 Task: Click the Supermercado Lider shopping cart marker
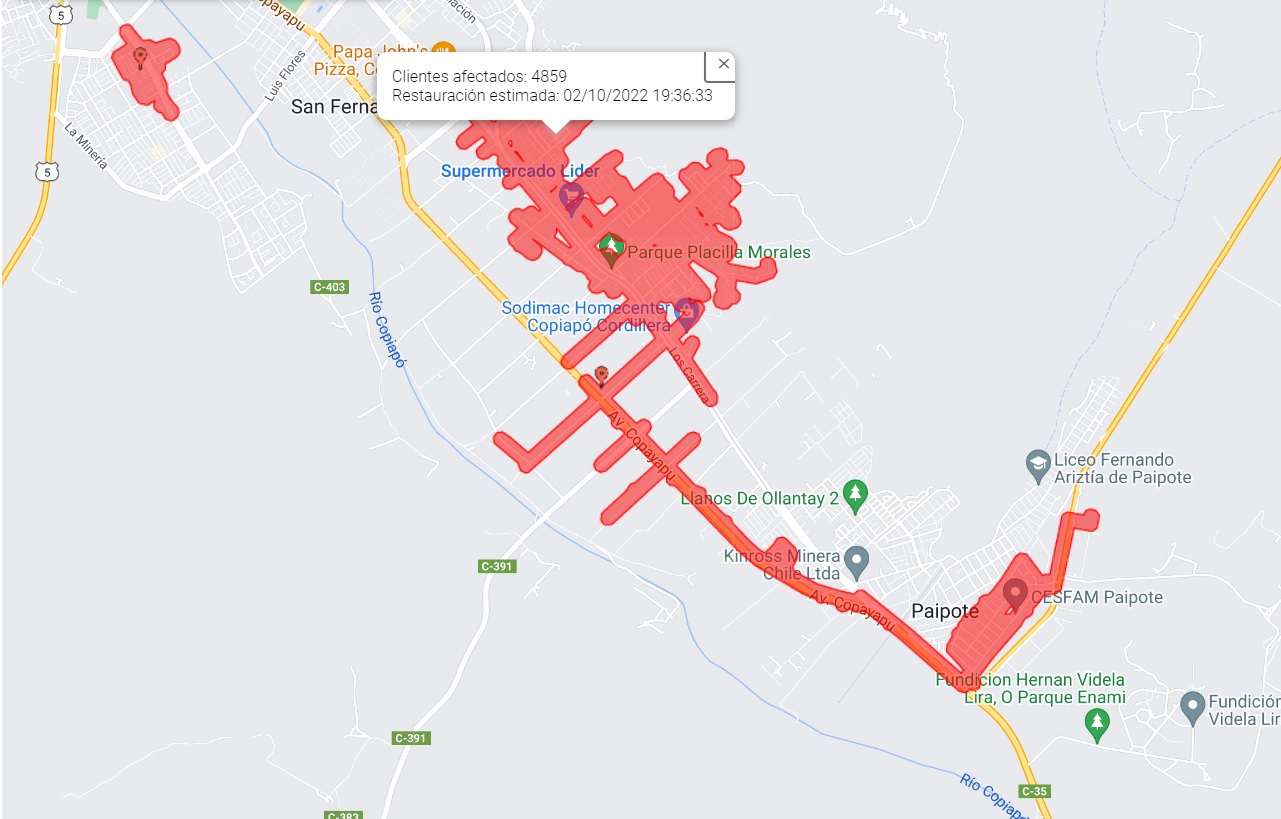(x=571, y=198)
